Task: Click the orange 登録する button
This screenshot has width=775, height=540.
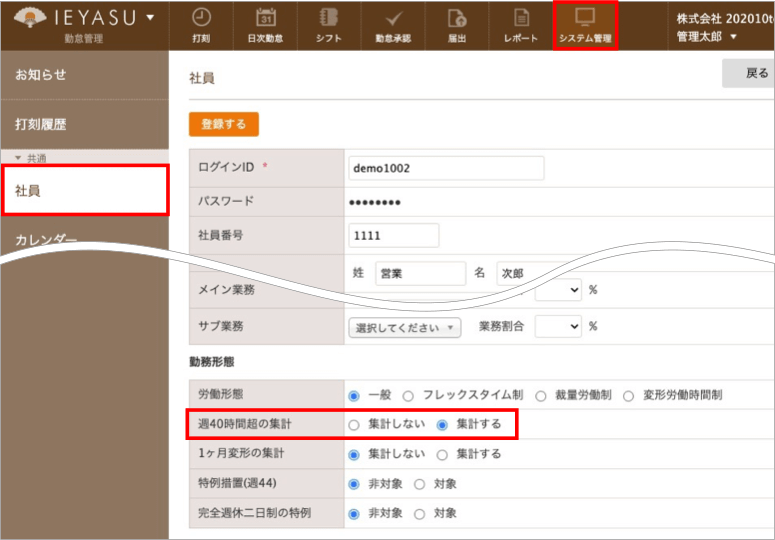Action: (x=223, y=124)
